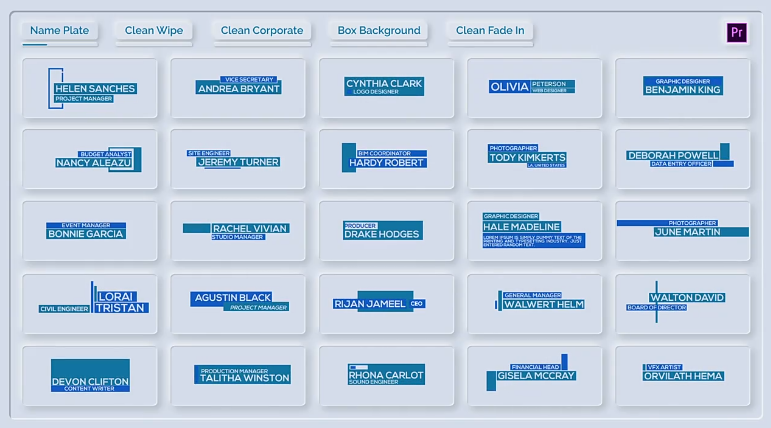771x428 pixels.
Task: Select the Hale Madeline description template
Action: pyautogui.click(x=534, y=231)
